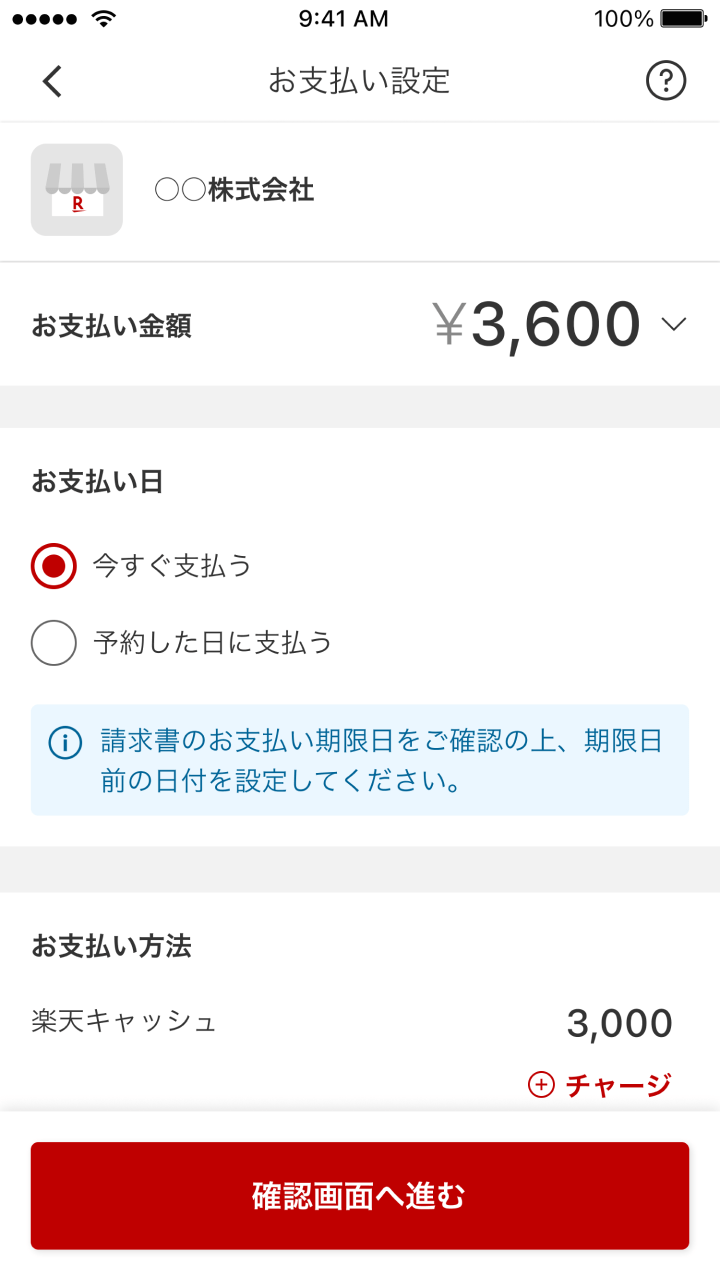
Task: Select the 予約した日に支払う radio button
Action: click(54, 642)
